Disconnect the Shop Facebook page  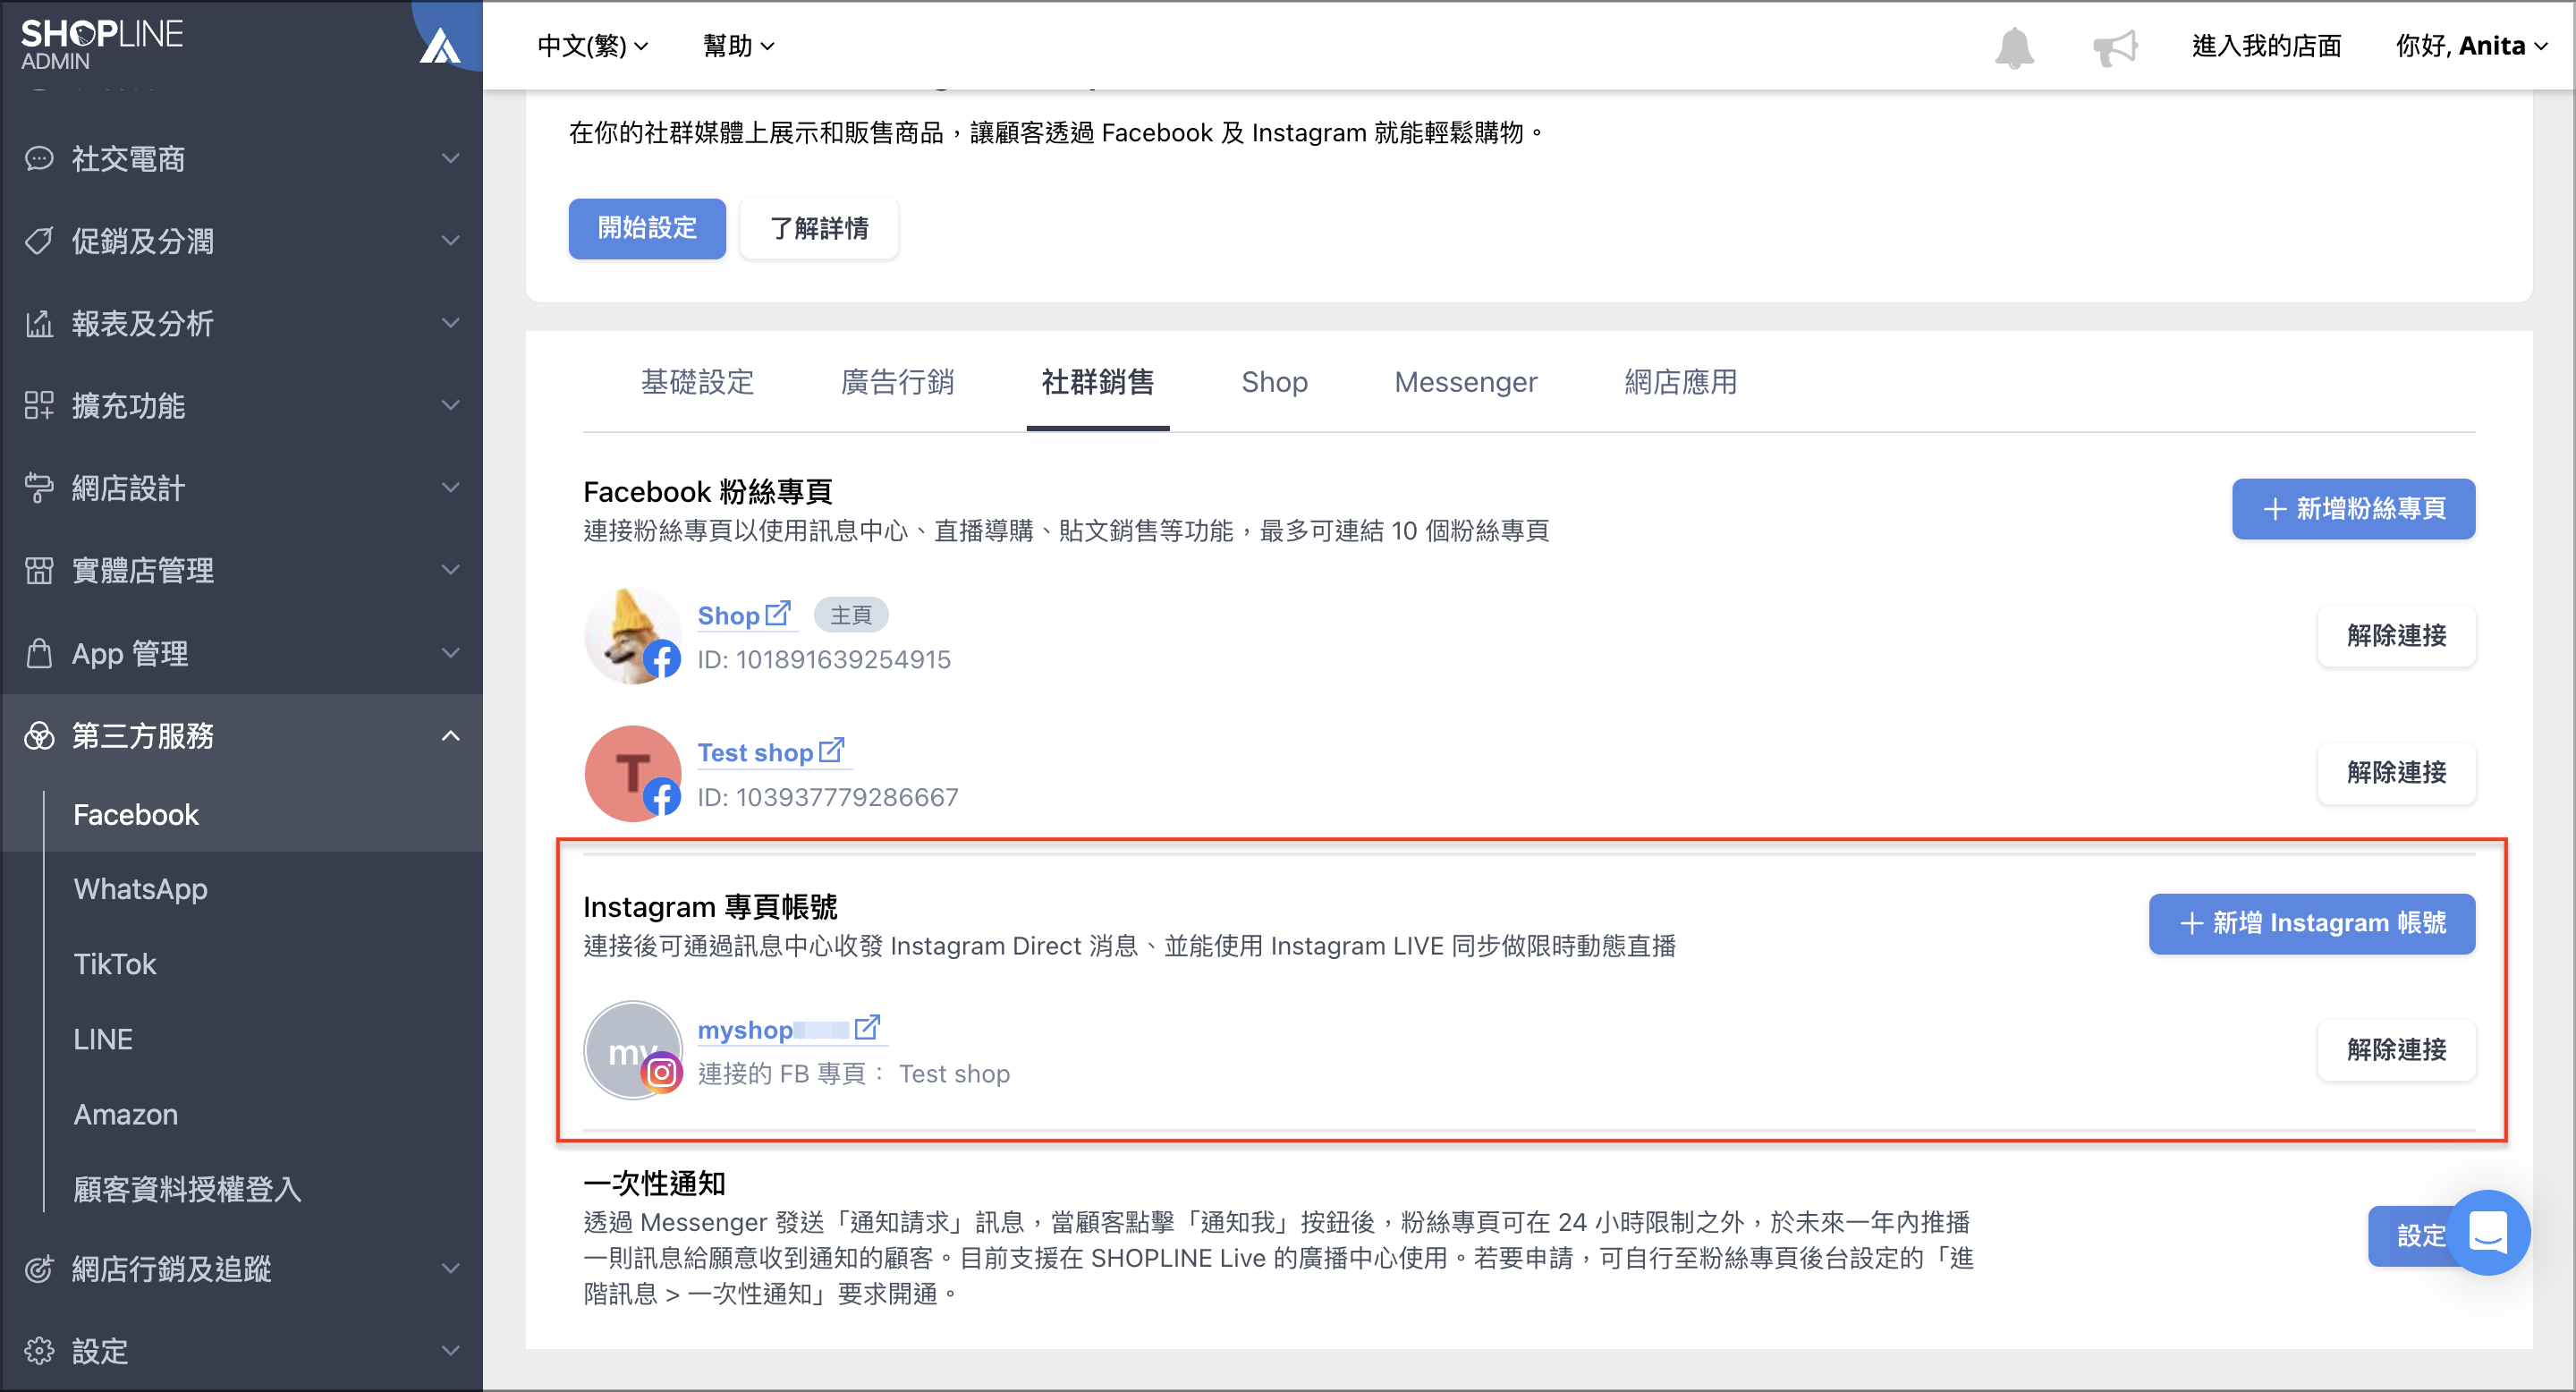pyautogui.click(x=2396, y=635)
